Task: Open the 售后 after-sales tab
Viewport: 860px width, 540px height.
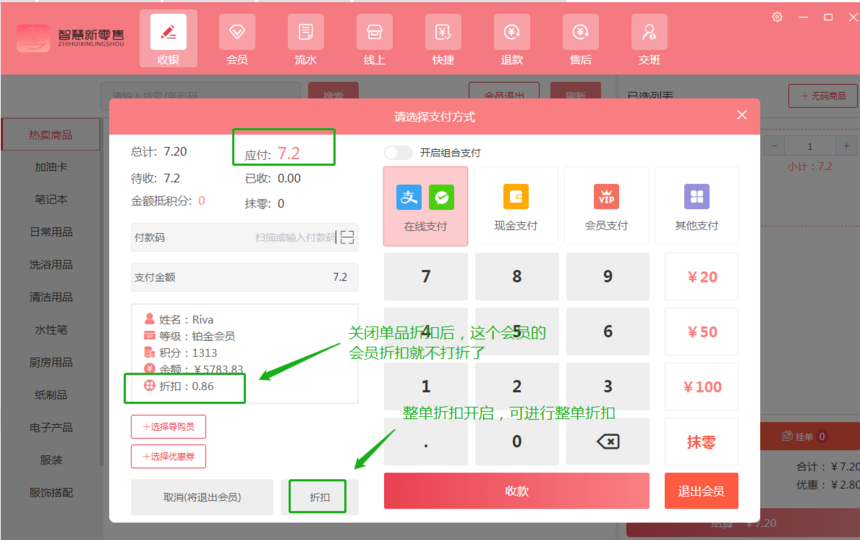Action: pos(580,39)
